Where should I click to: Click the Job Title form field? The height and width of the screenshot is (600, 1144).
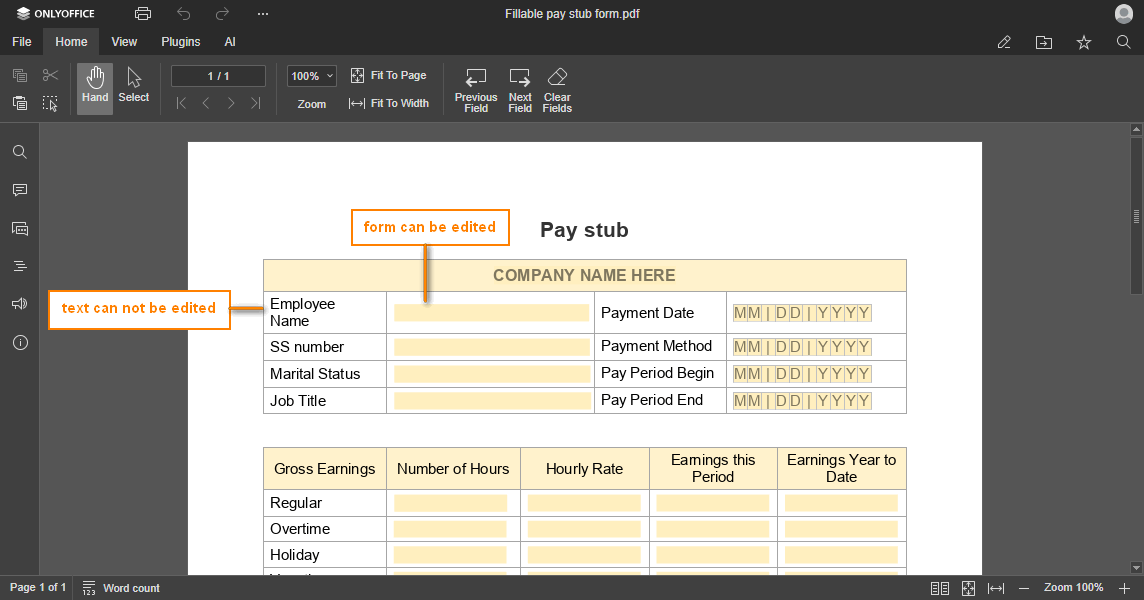pos(491,401)
